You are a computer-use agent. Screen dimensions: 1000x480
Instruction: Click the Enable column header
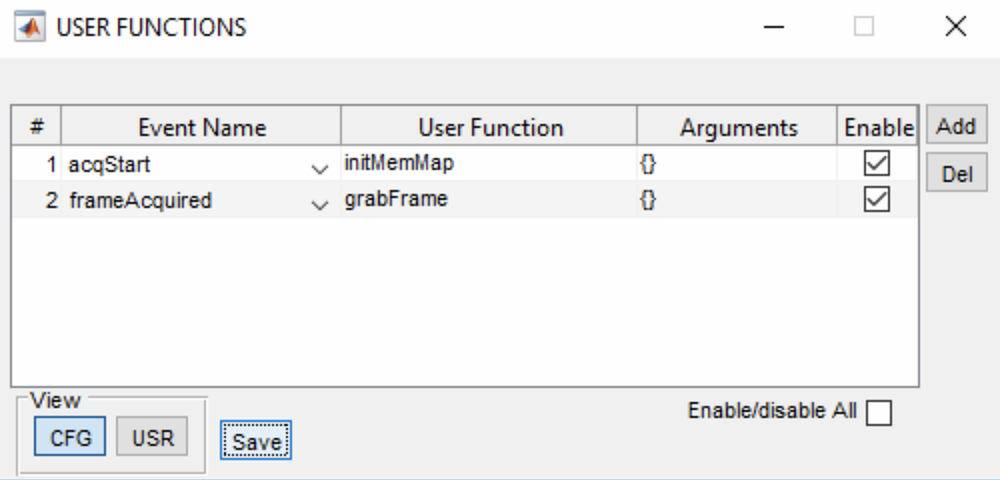pyautogui.click(x=878, y=126)
